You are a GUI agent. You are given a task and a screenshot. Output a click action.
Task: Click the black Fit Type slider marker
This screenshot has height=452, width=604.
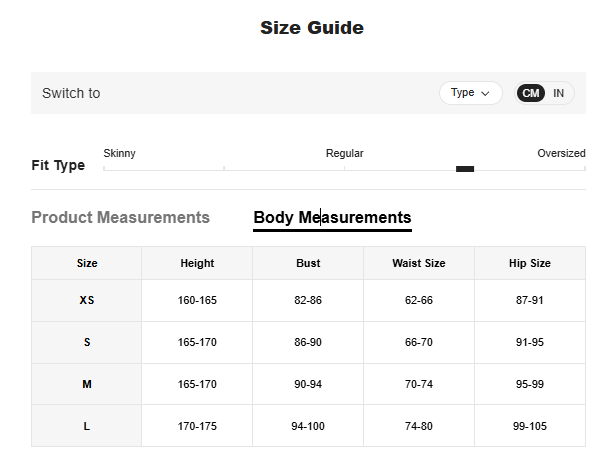tap(464, 168)
